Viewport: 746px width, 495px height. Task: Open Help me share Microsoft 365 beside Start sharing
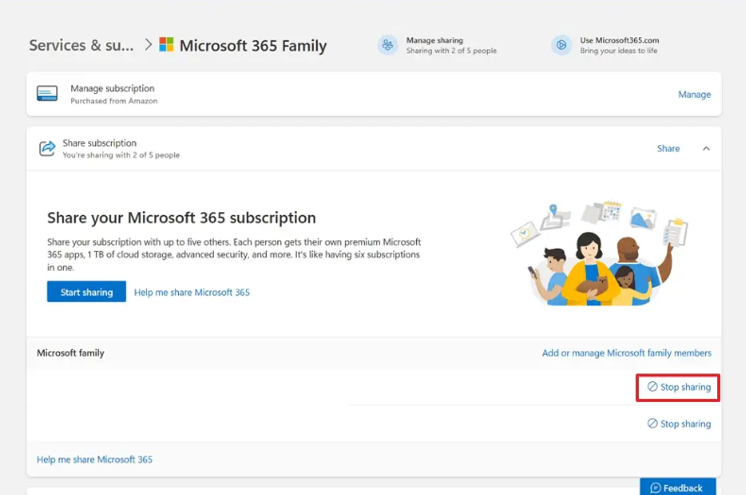(192, 292)
